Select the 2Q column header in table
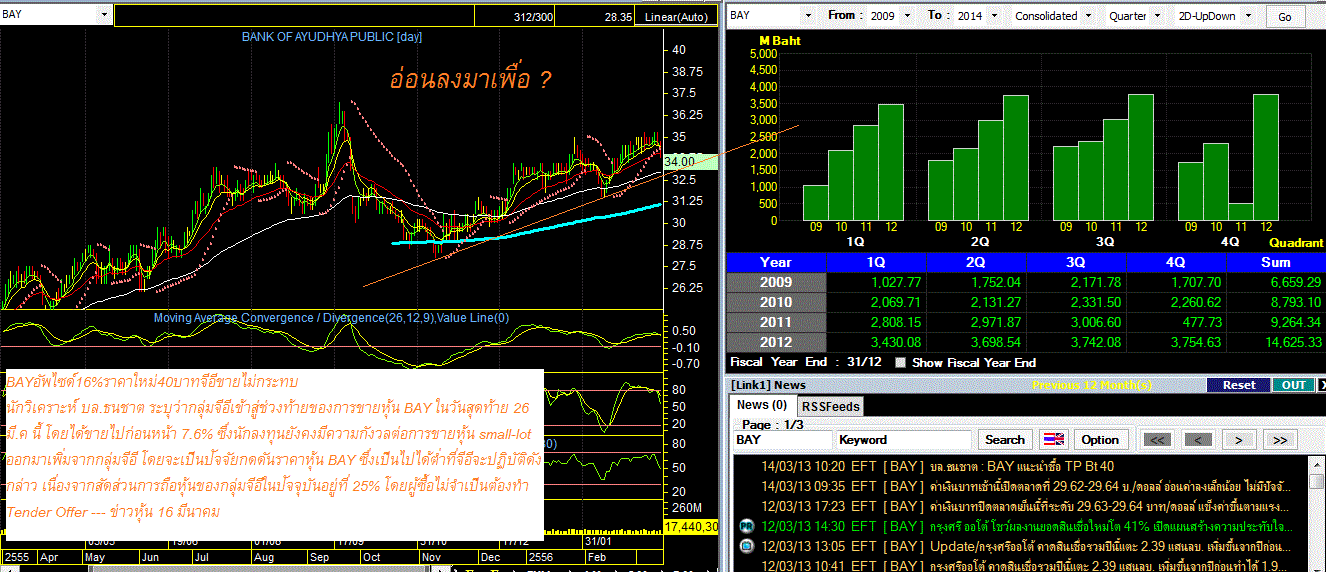 (x=976, y=262)
